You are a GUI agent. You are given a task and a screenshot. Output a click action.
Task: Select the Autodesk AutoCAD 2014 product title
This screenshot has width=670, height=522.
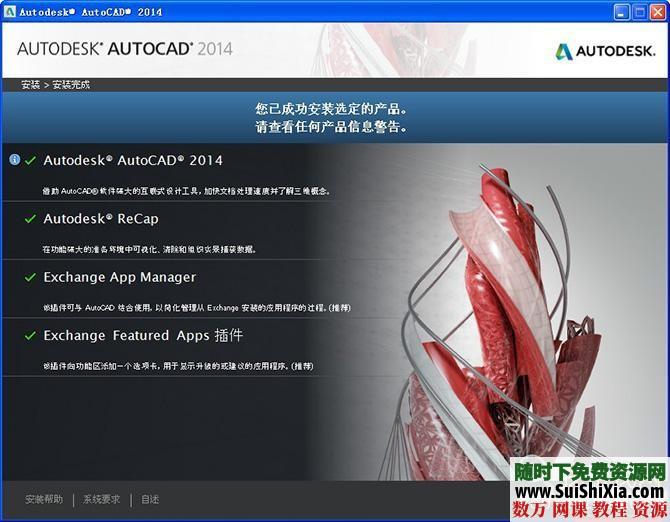pos(133,161)
